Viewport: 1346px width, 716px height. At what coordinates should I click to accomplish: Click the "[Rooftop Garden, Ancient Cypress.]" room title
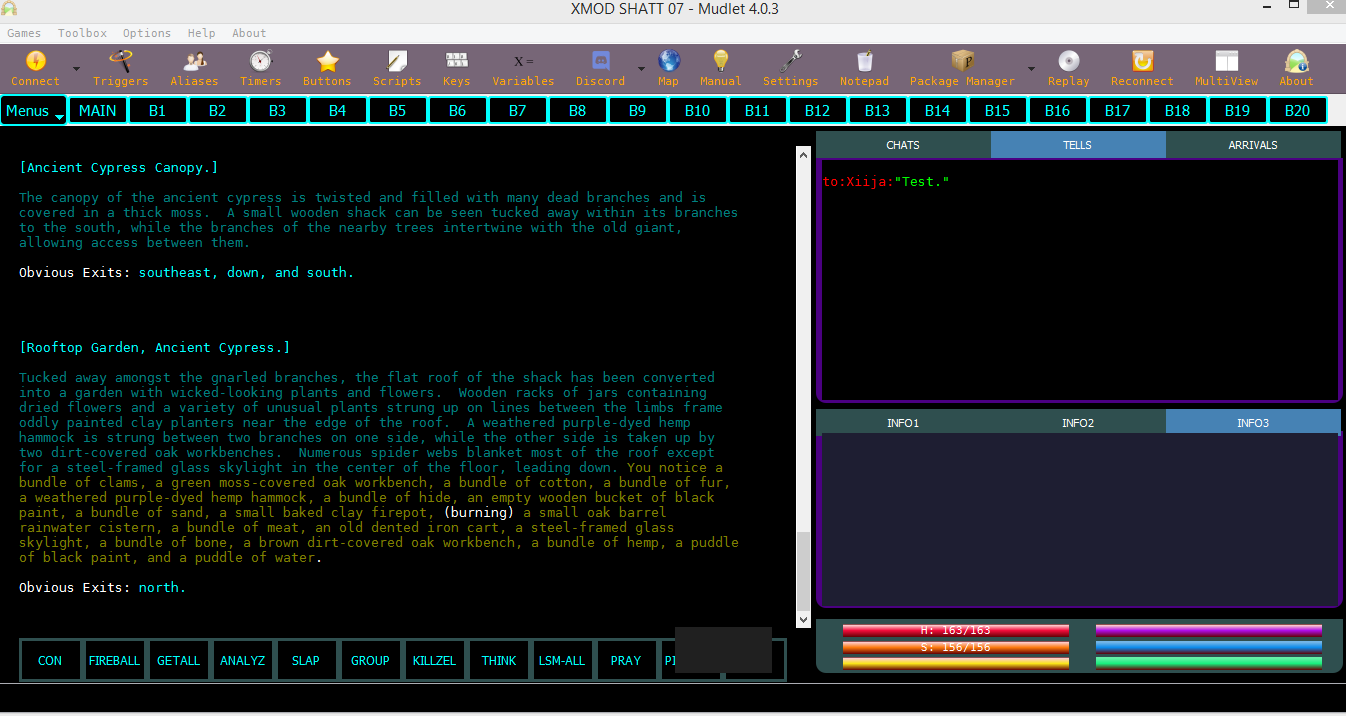coord(154,347)
